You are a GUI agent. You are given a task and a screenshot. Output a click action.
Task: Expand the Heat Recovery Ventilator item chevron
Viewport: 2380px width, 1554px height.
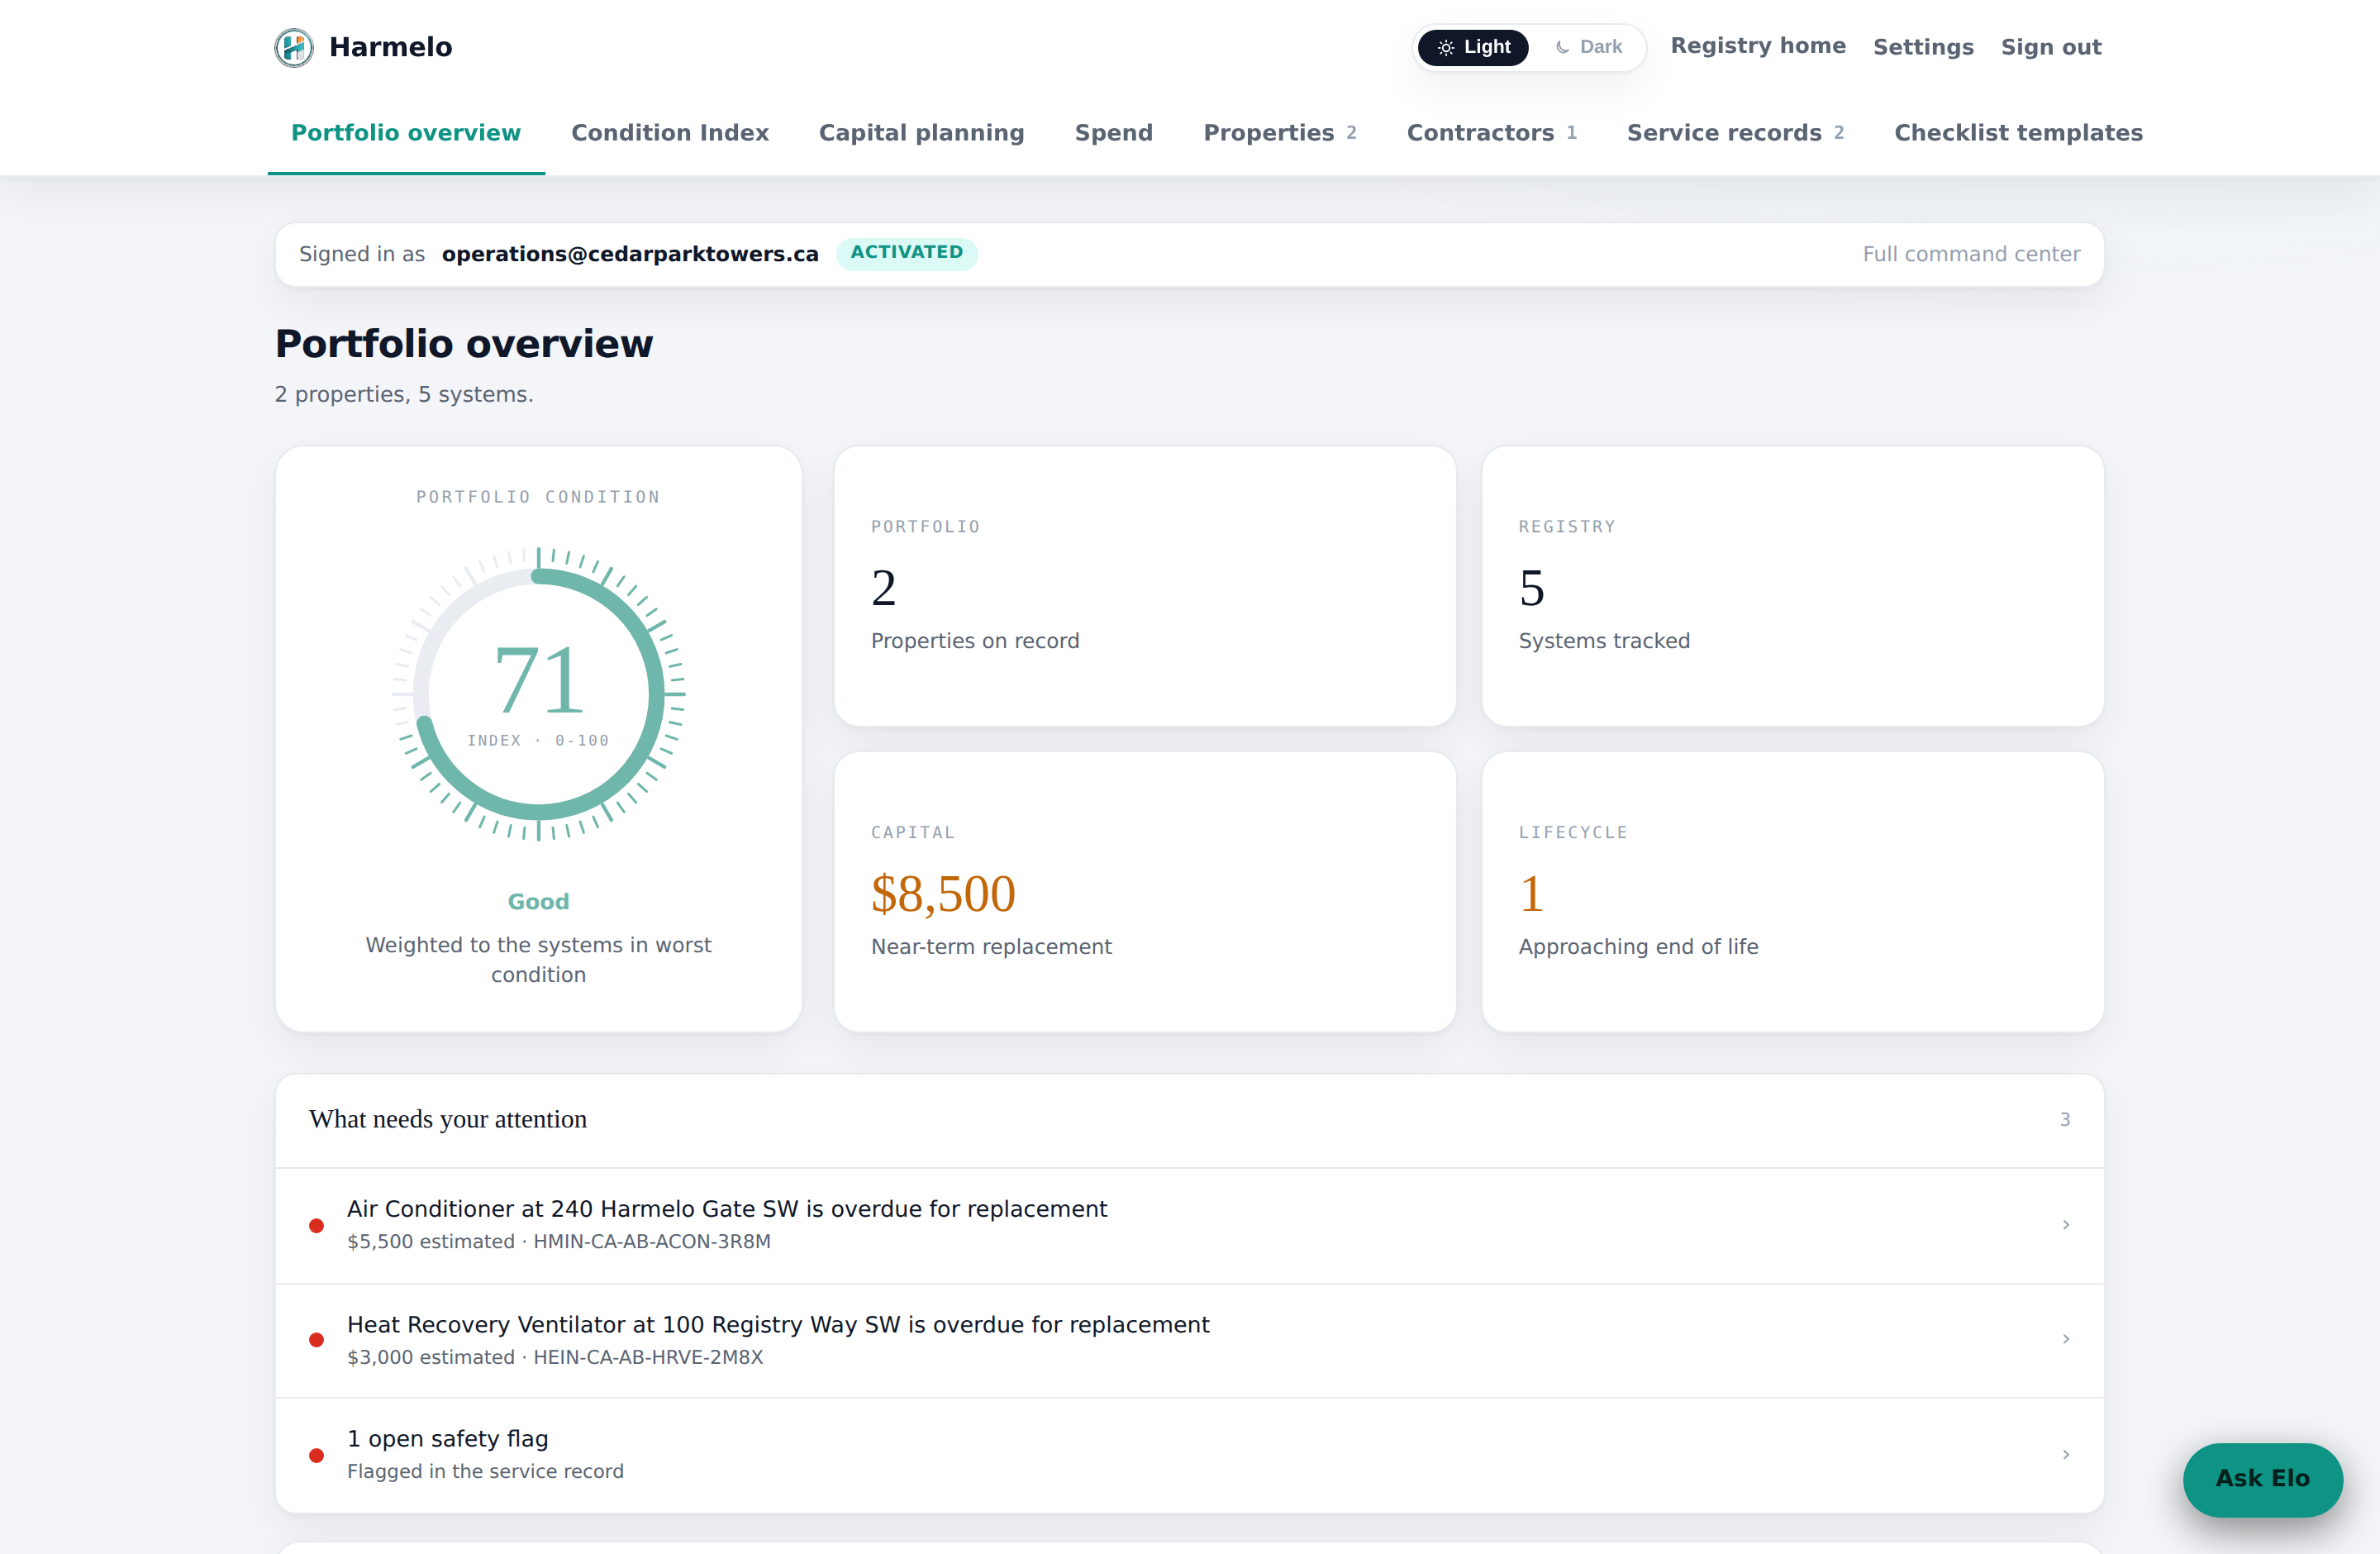coord(2065,1339)
